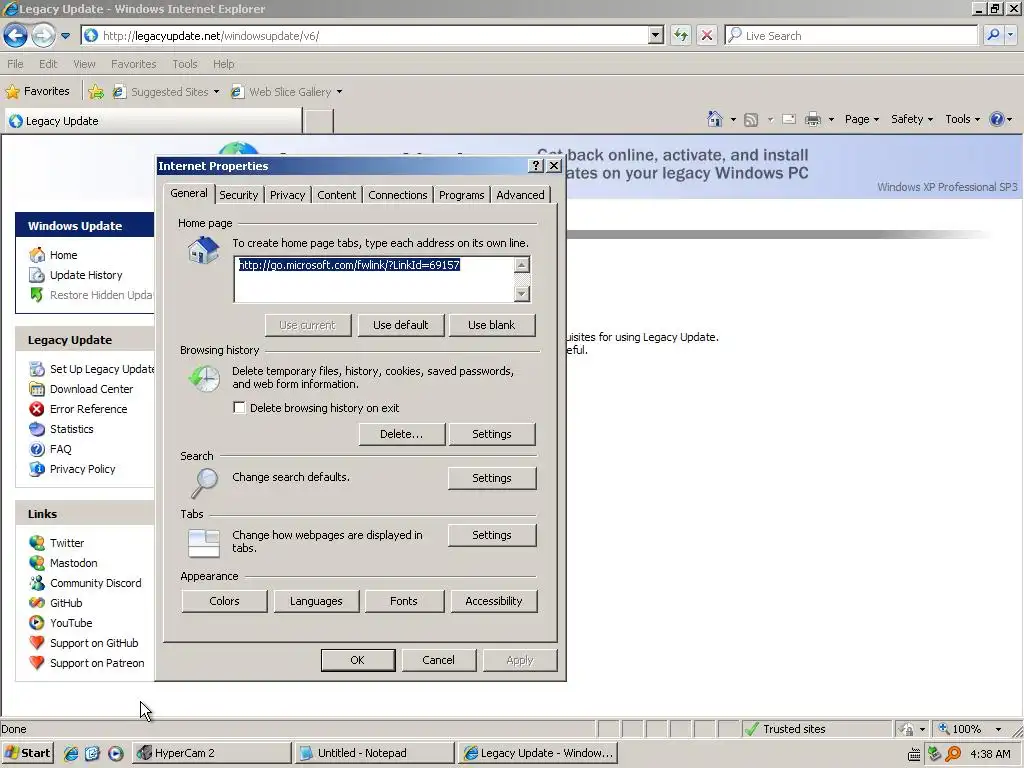Click the Use blank button
Viewport: 1024px width, 768px height.
click(492, 325)
